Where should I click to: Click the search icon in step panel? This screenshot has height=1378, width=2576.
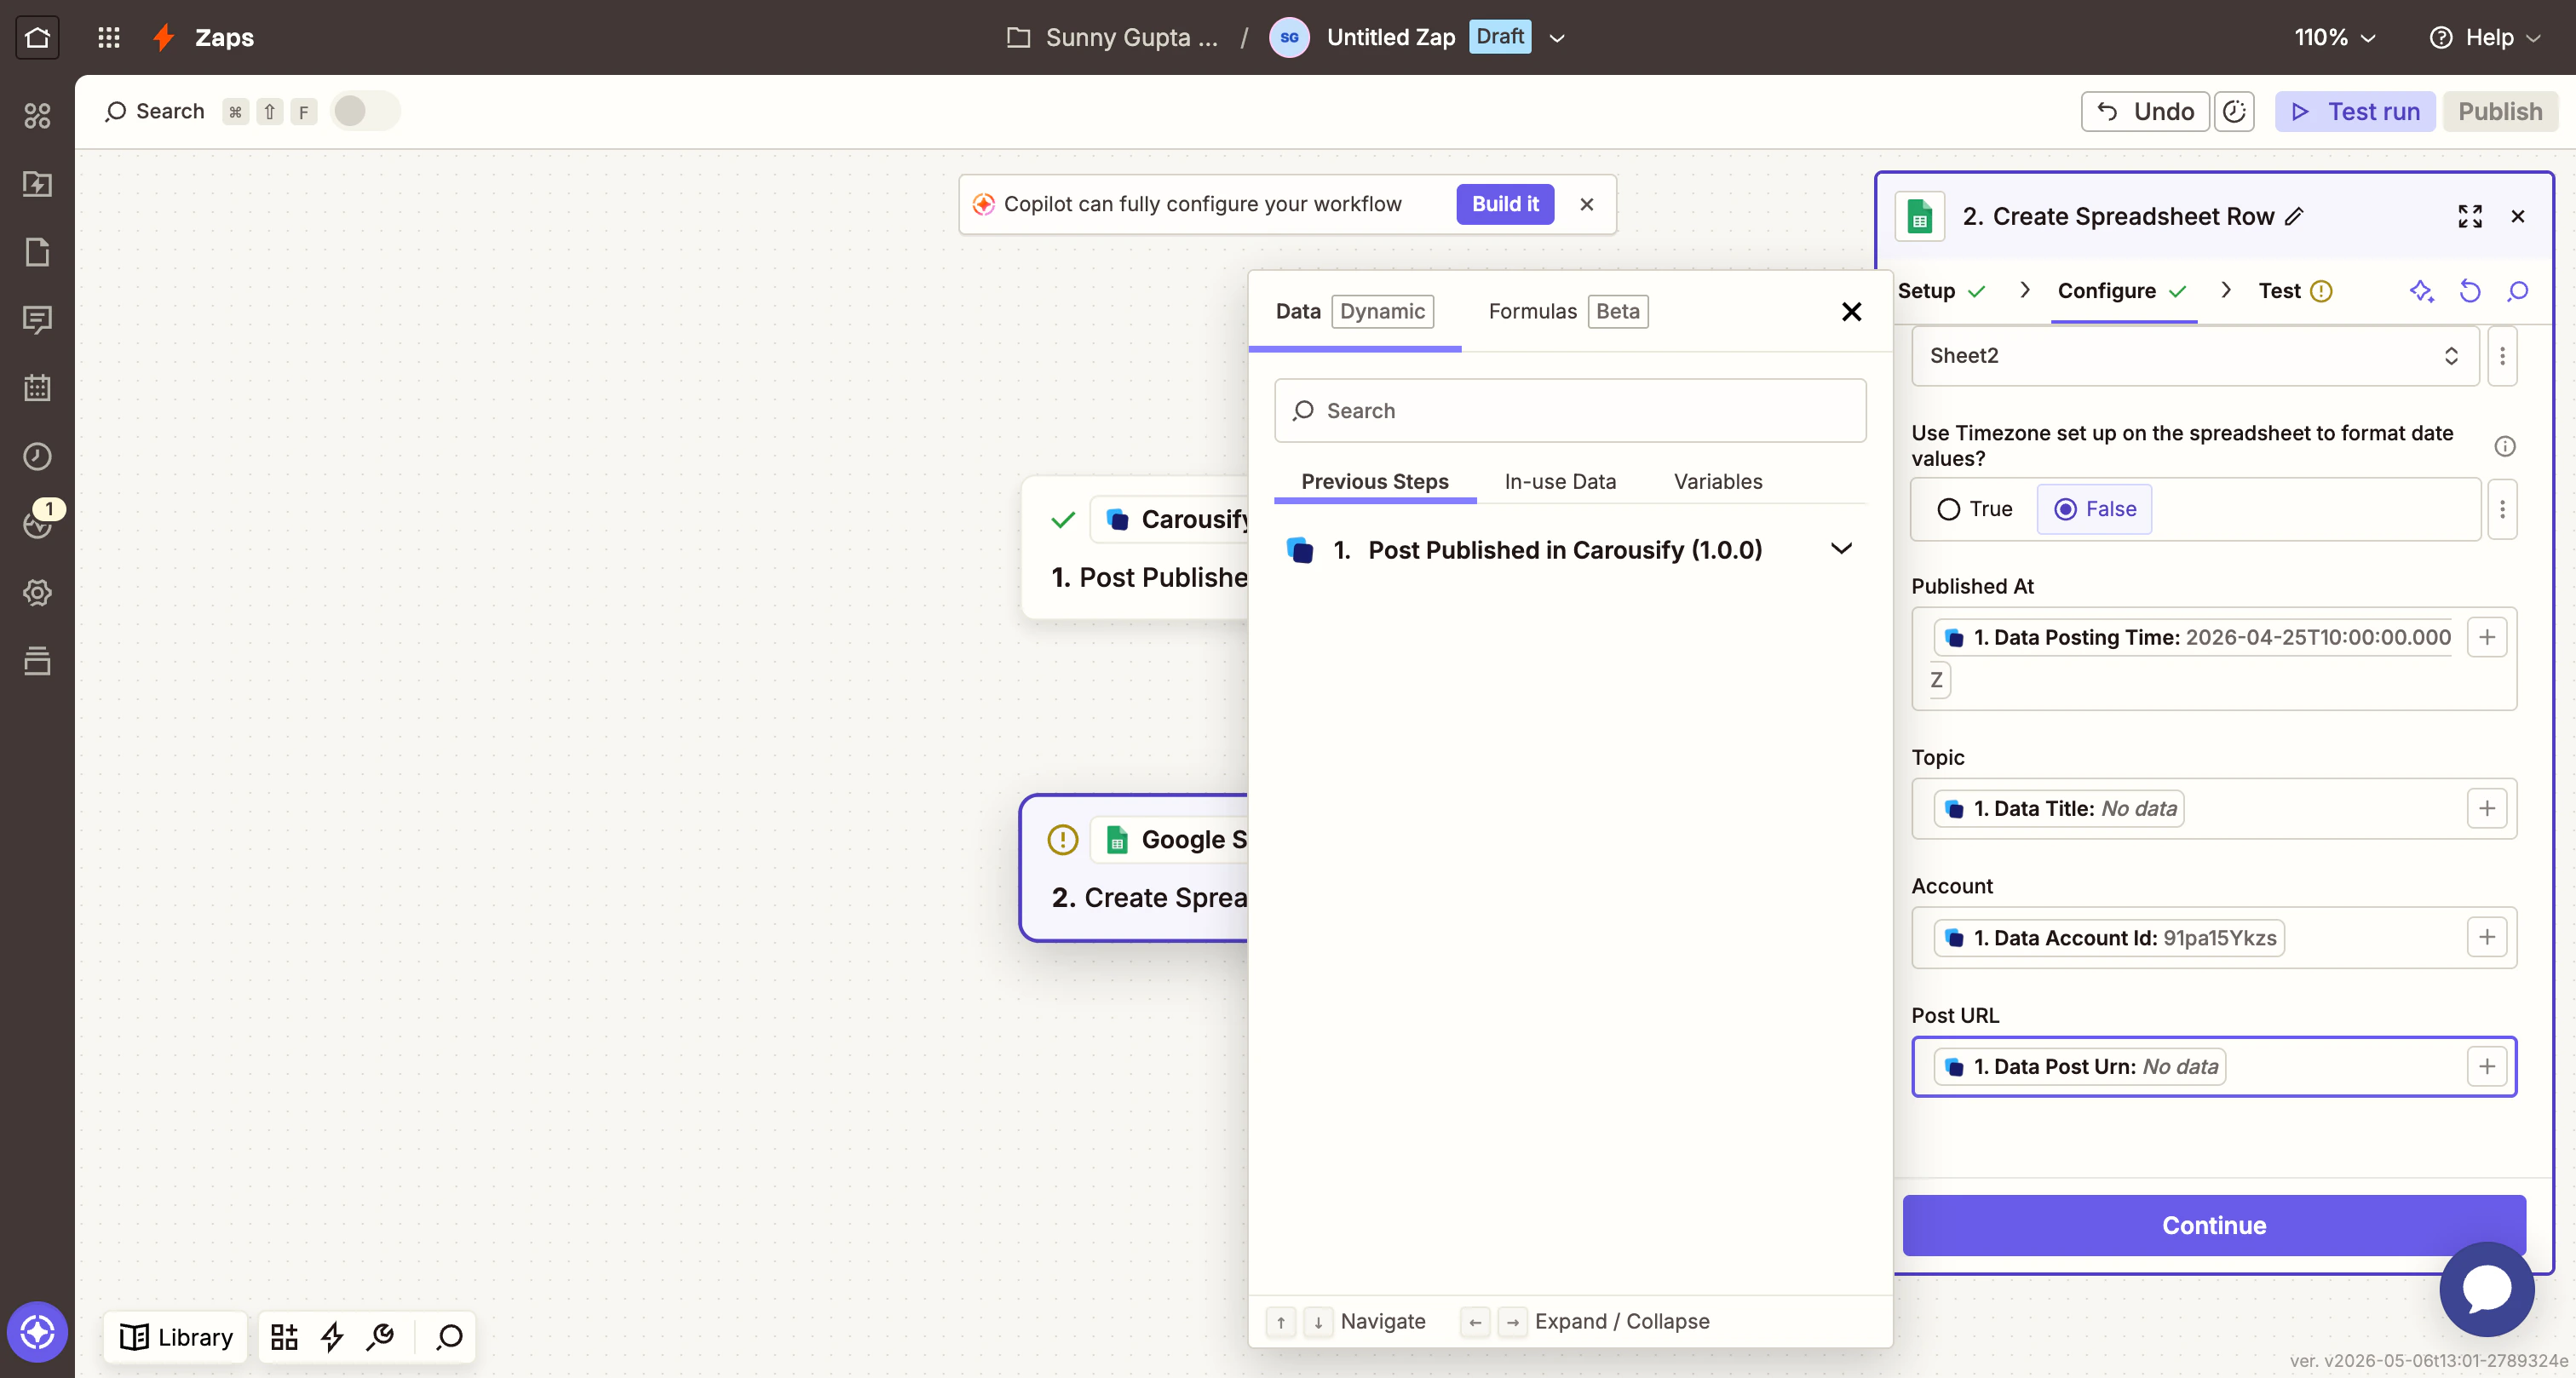point(2517,290)
